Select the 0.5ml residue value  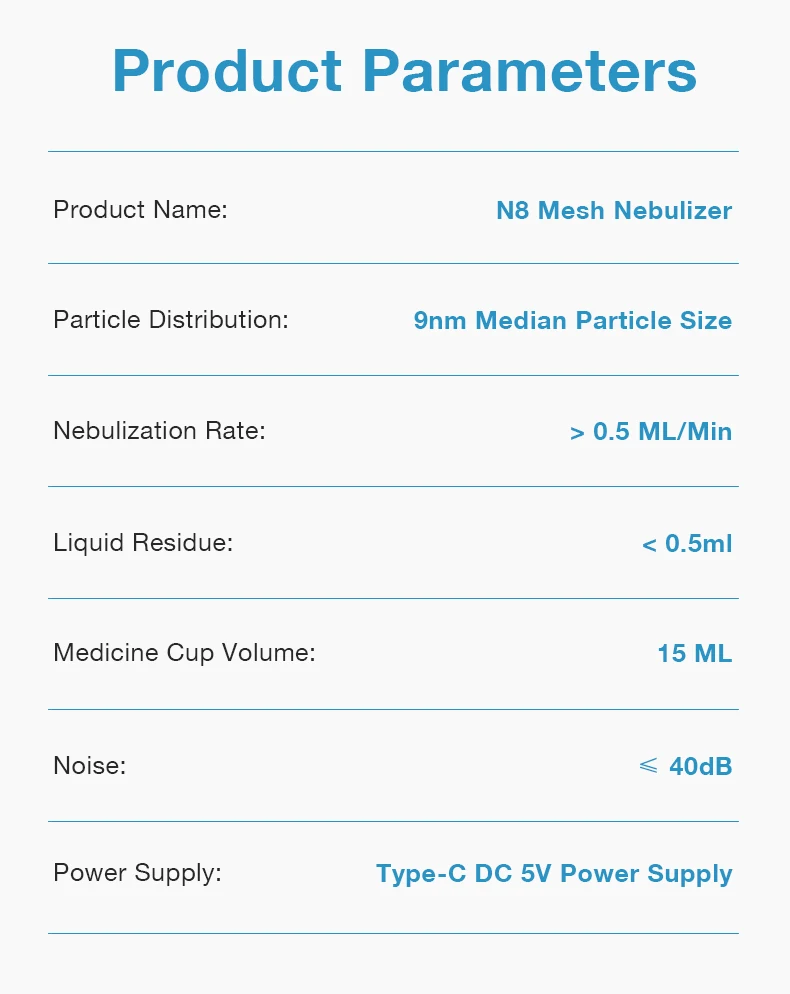pos(698,544)
